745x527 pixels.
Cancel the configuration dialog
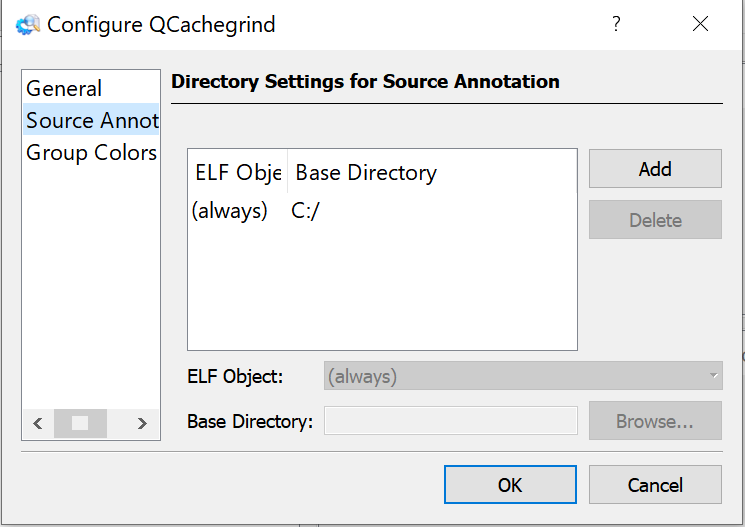(654, 485)
